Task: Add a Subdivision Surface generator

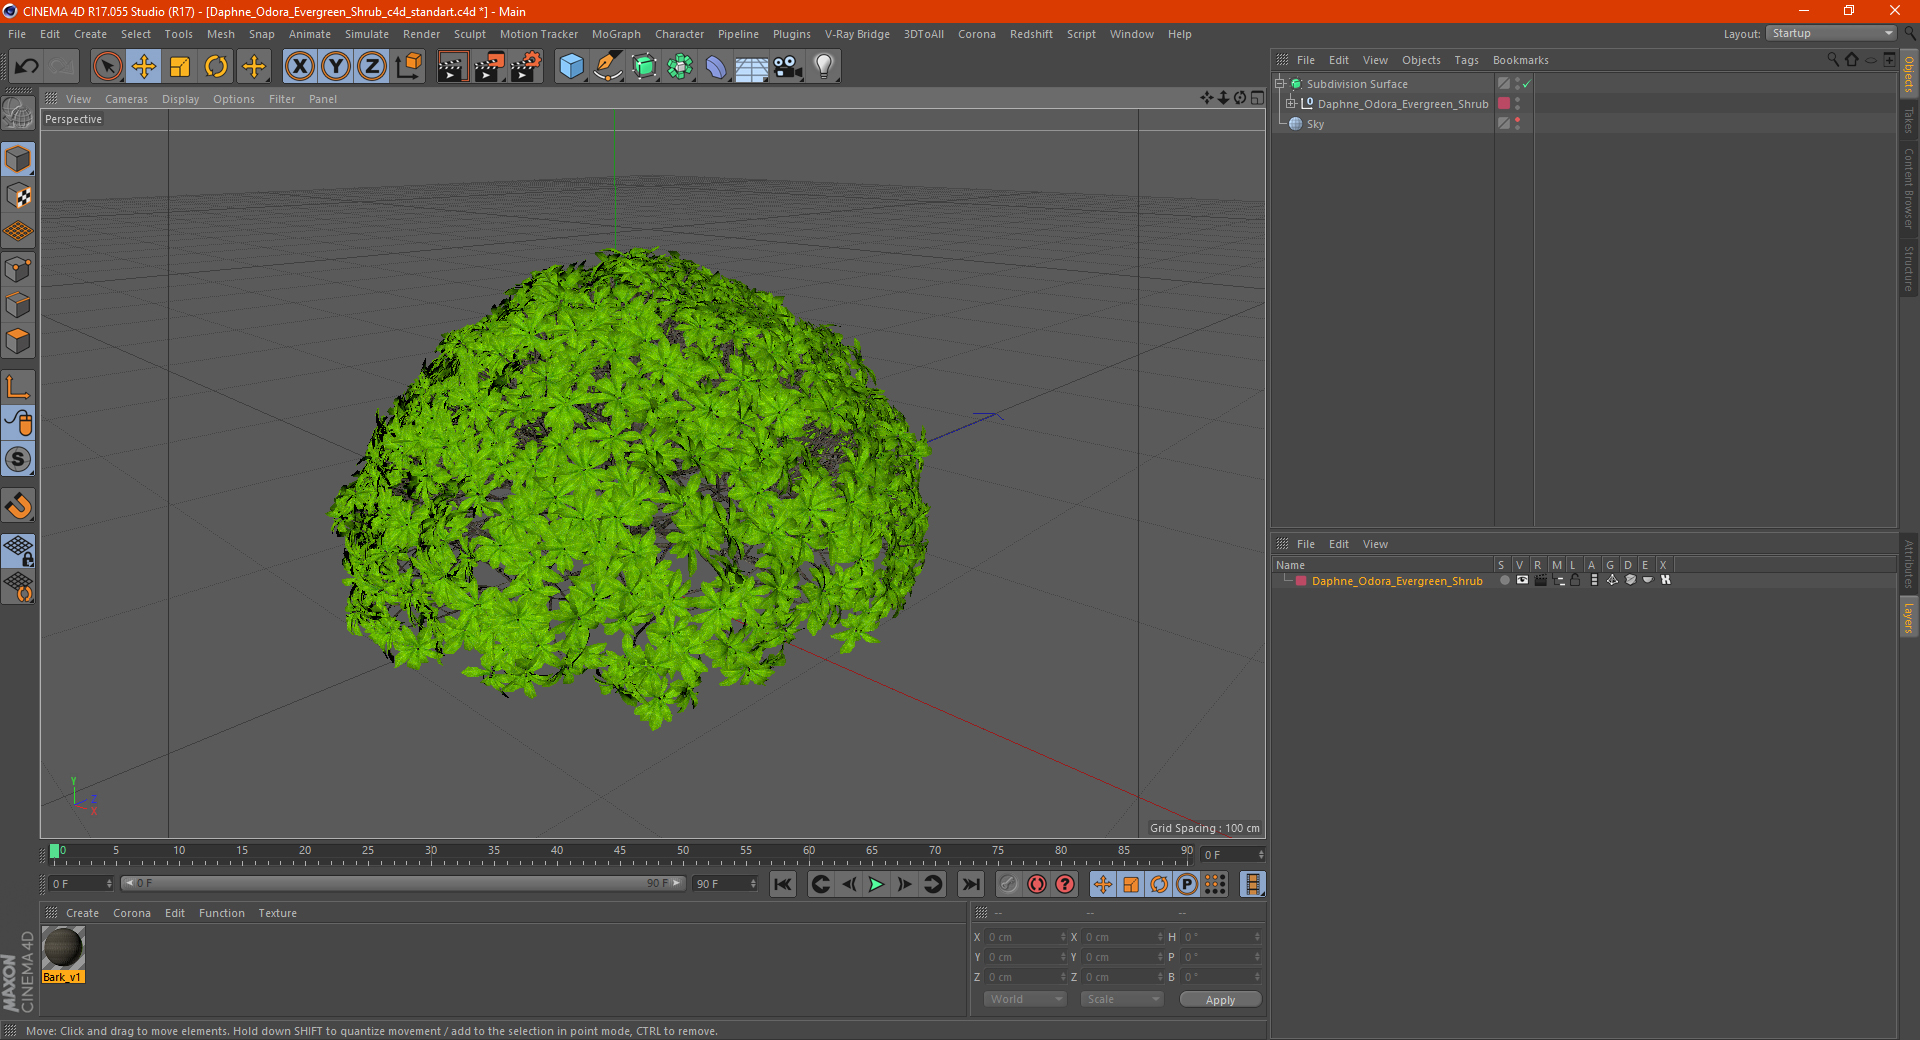Action: pyautogui.click(x=644, y=67)
